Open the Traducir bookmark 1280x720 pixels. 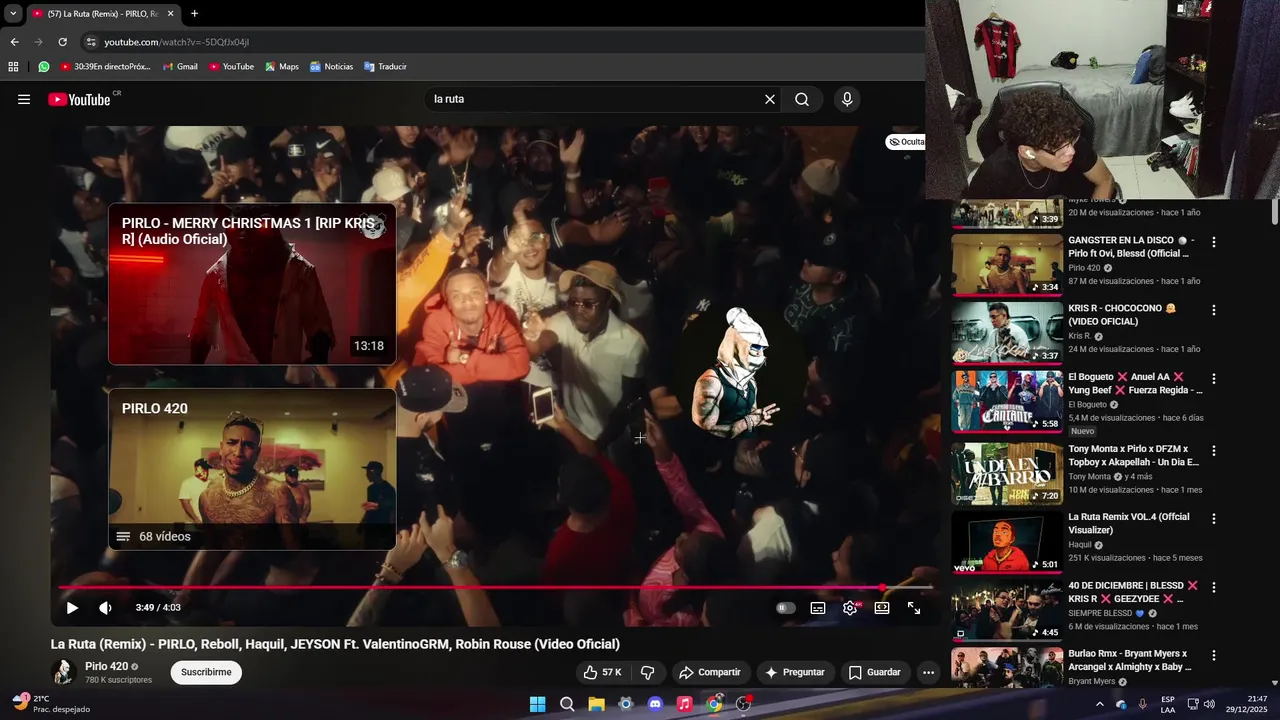click(385, 67)
